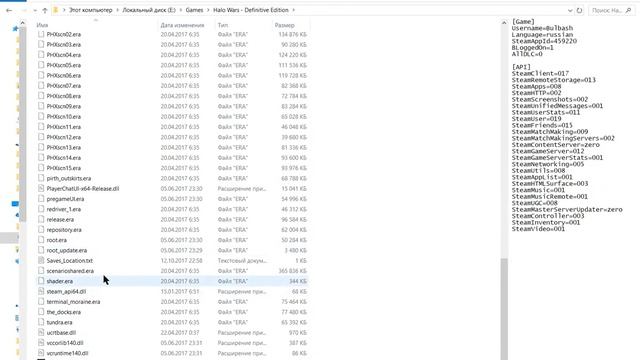
Task: Select file icon of PHXscn10.era
Action: (41, 116)
